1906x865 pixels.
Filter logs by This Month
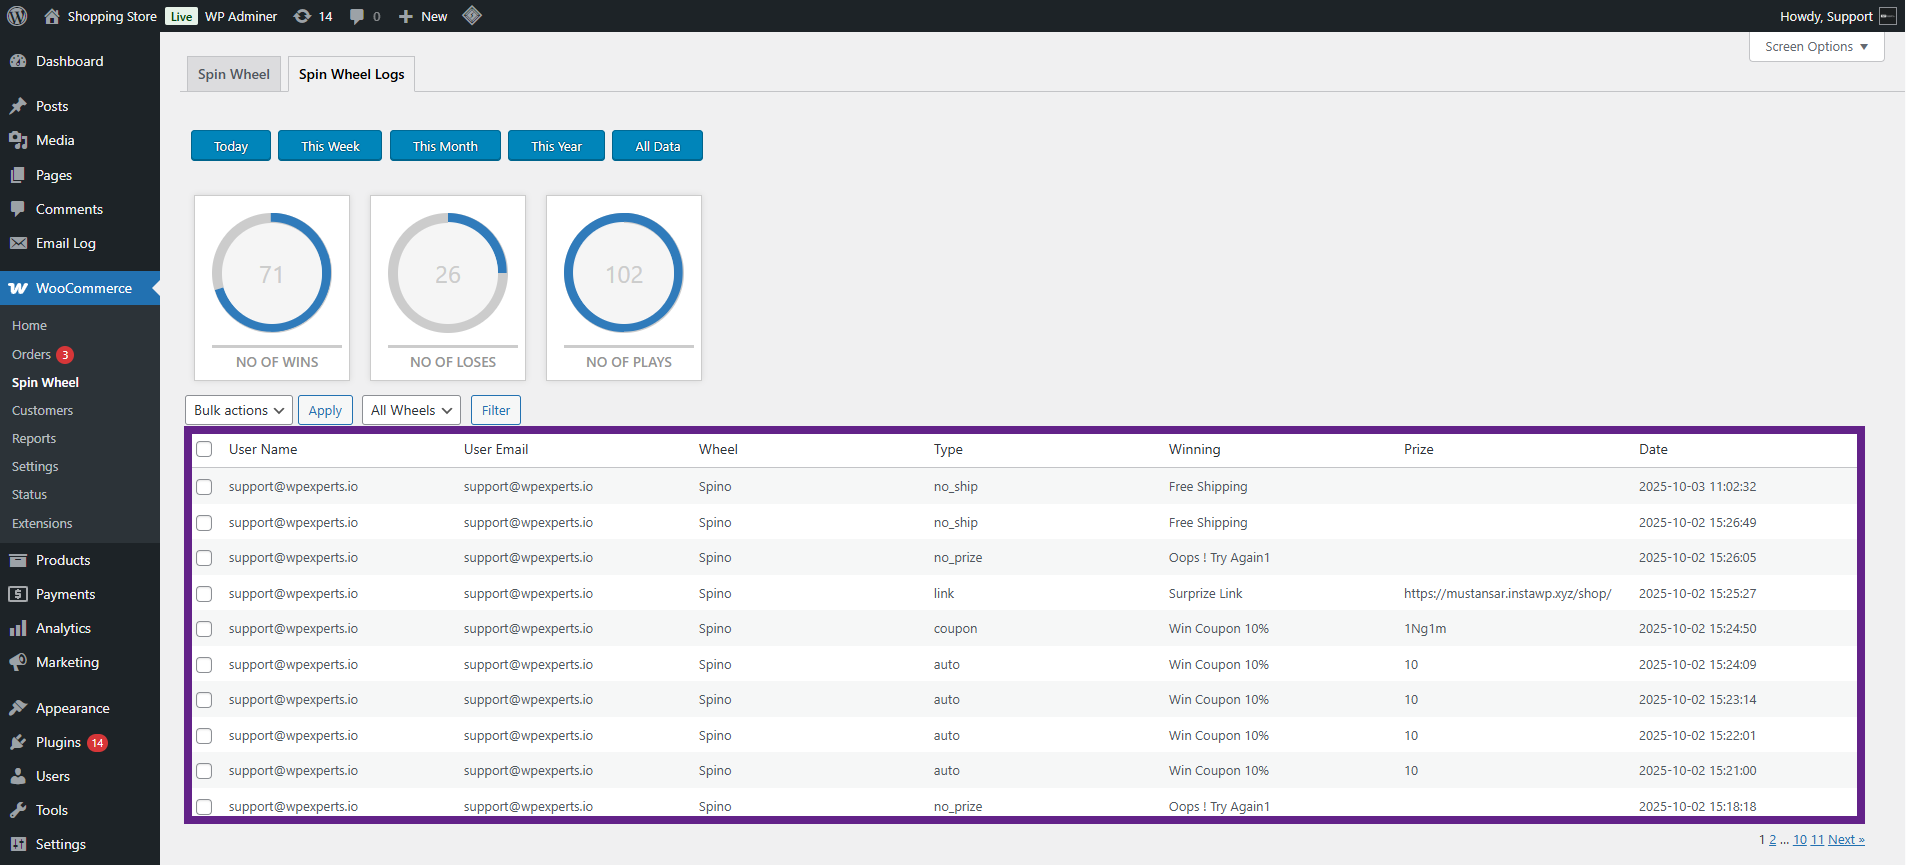[445, 146]
